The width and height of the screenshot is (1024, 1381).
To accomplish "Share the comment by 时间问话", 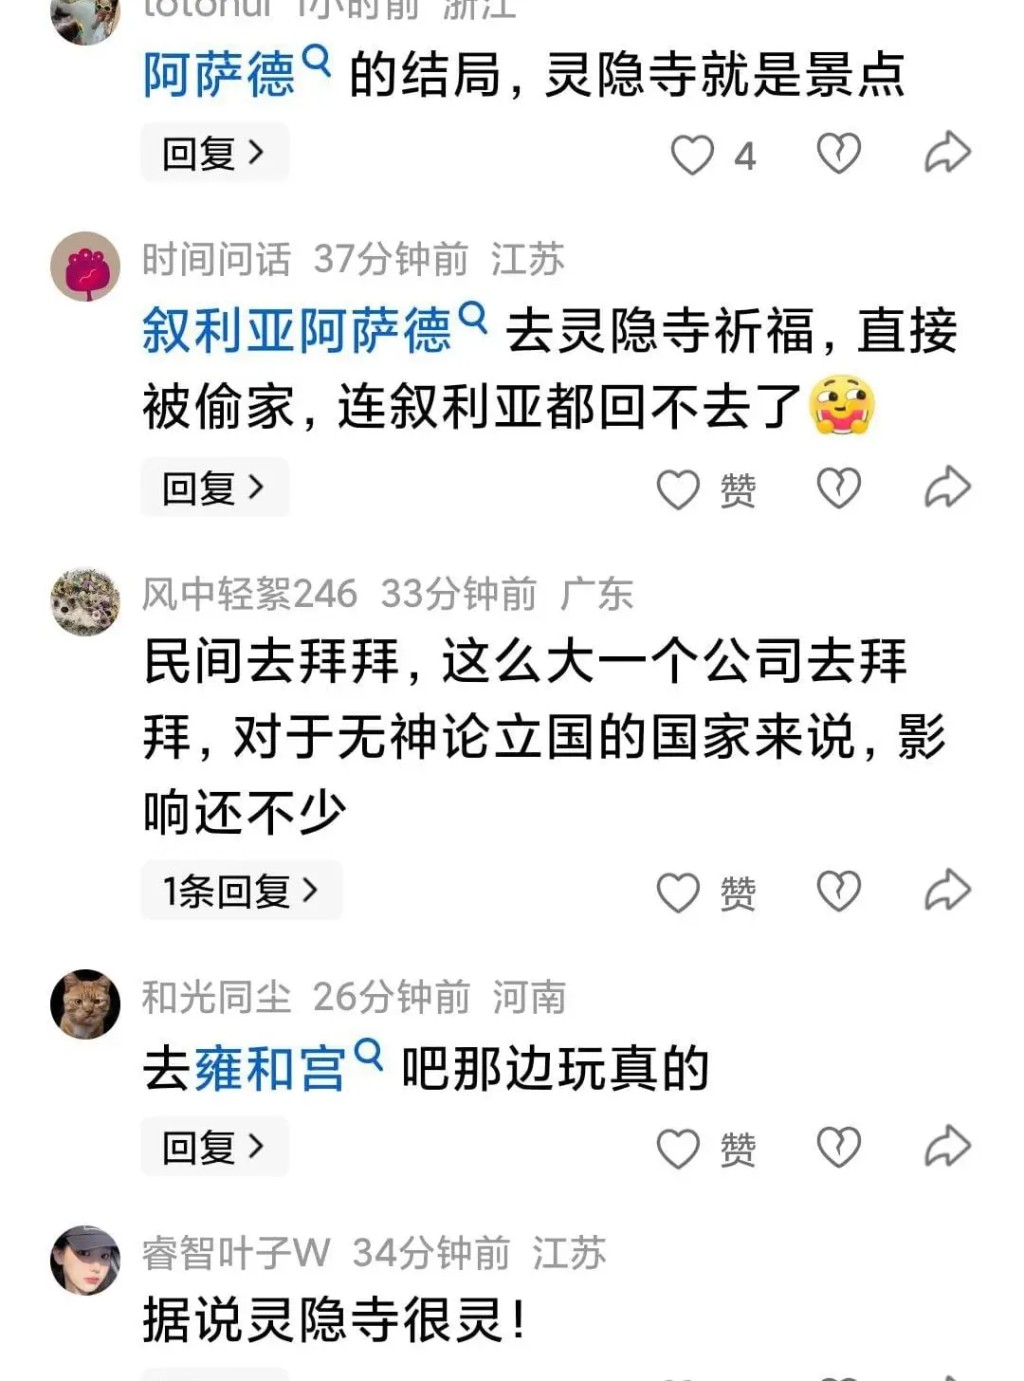I will click(947, 487).
